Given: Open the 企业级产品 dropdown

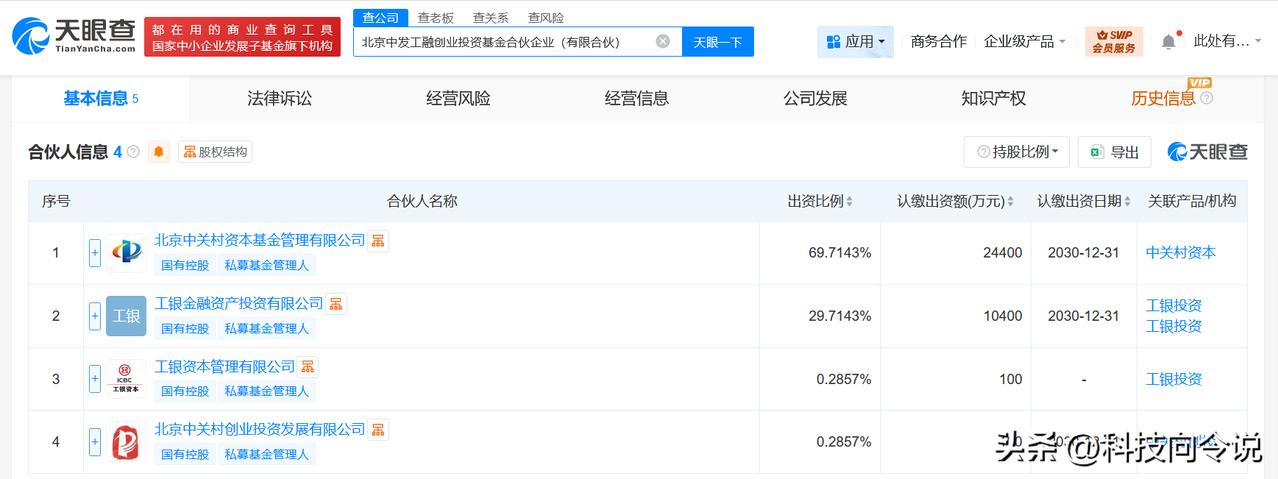Looking at the screenshot, I should point(1025,41).
